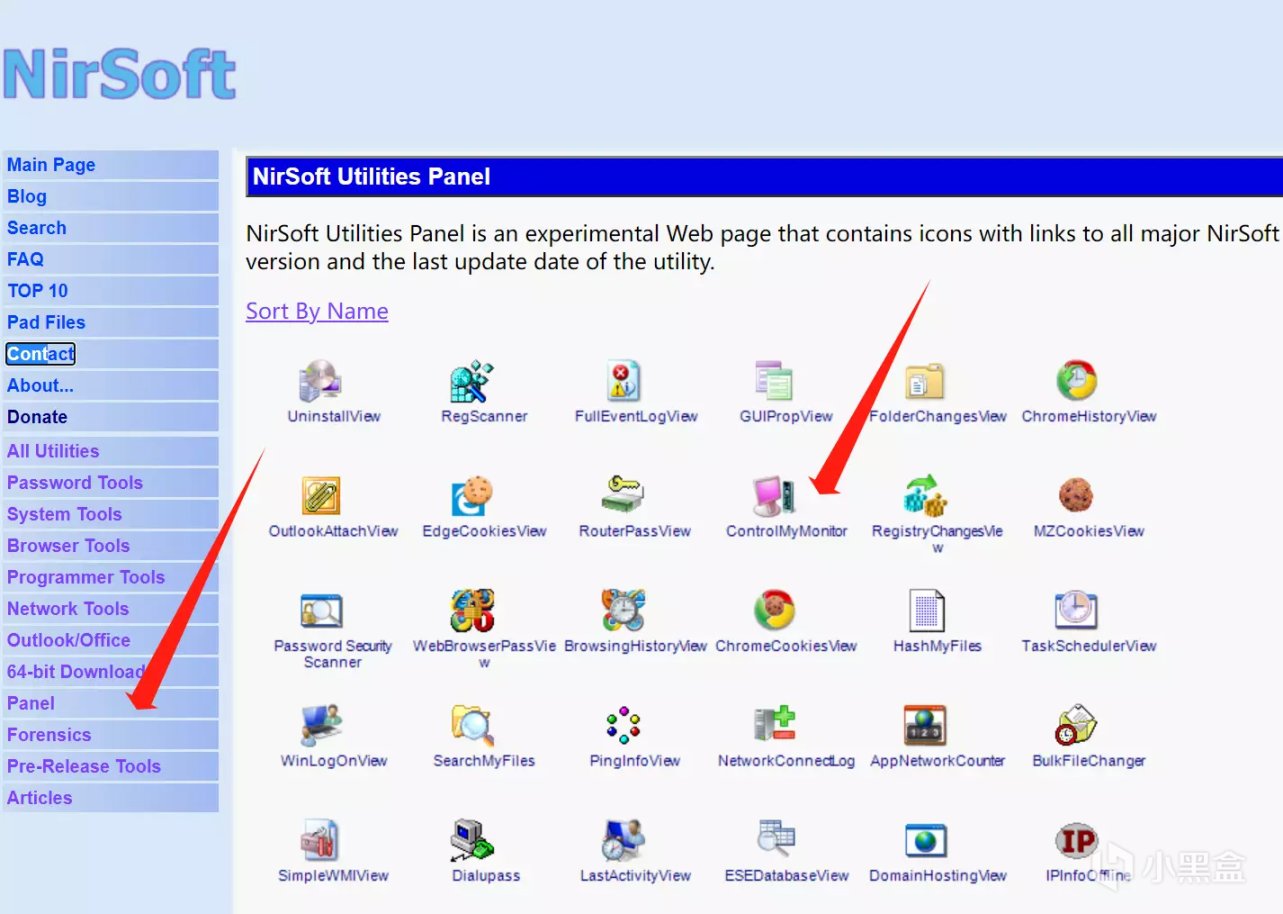This screenshot has height=914, width=1283.
Task: Select Programmer Tools category
Action: pyautogui.click(x=110, y=577)
